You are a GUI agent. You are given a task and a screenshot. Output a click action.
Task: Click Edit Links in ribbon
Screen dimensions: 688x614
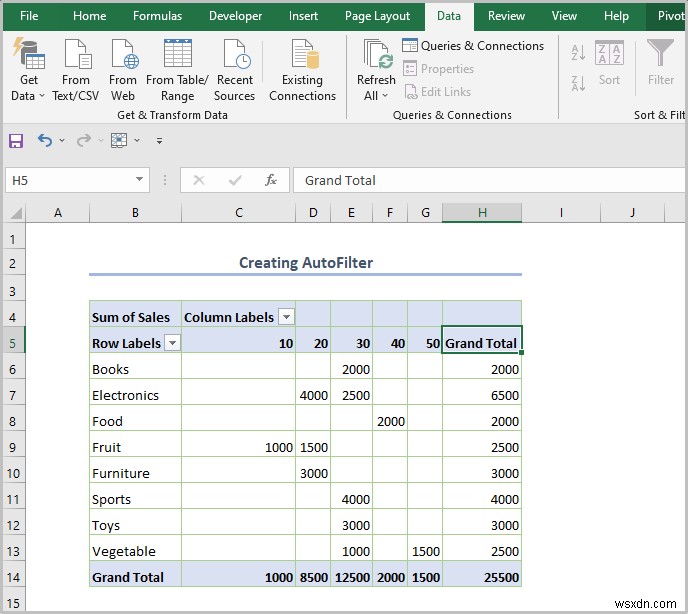[x=437, y=92]
